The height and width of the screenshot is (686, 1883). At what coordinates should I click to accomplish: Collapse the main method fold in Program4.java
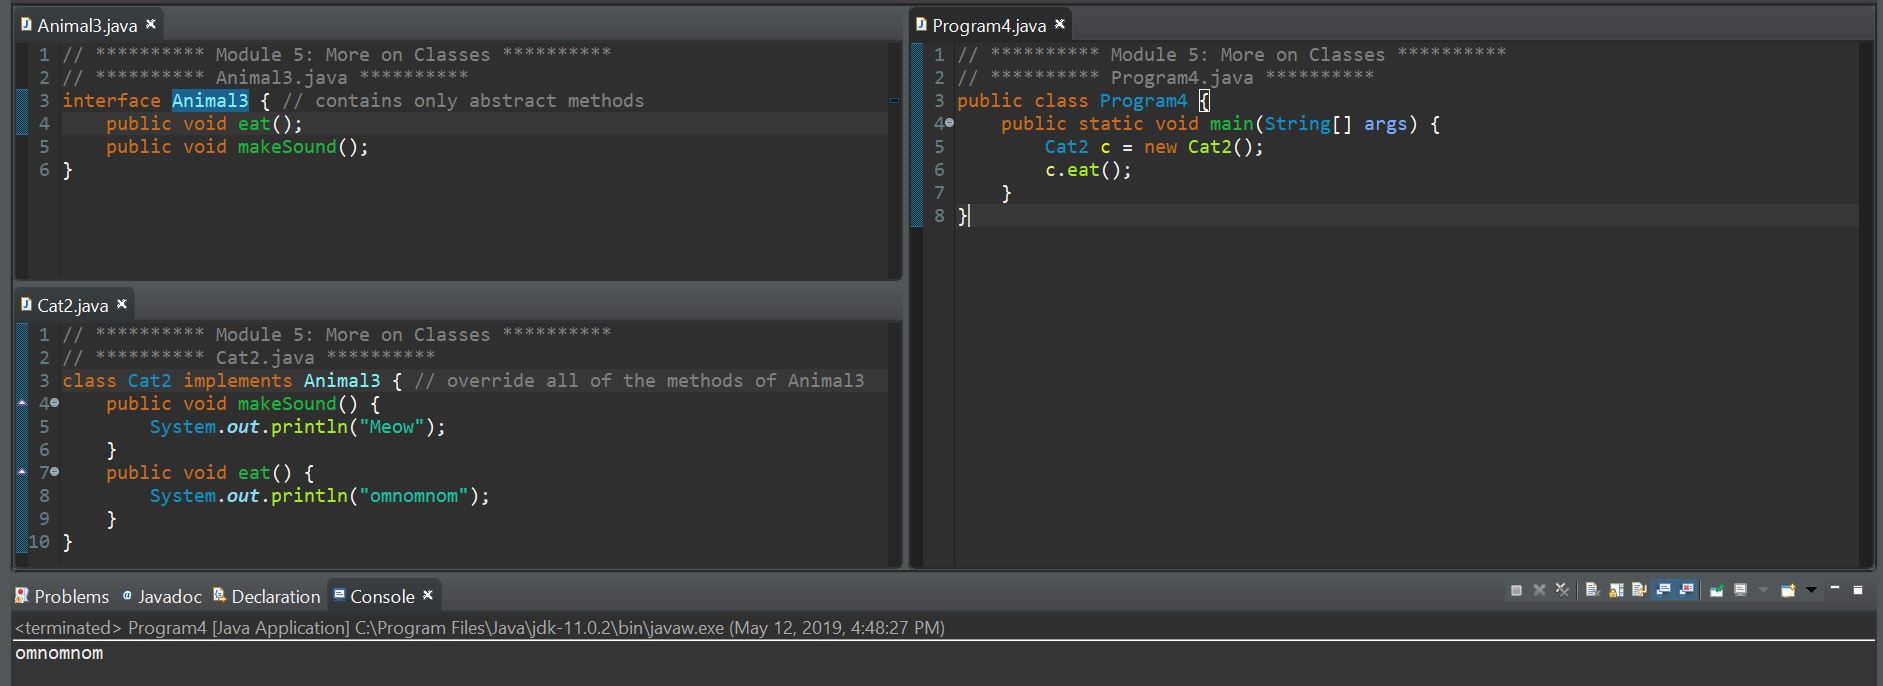click(x=950, y=123)
